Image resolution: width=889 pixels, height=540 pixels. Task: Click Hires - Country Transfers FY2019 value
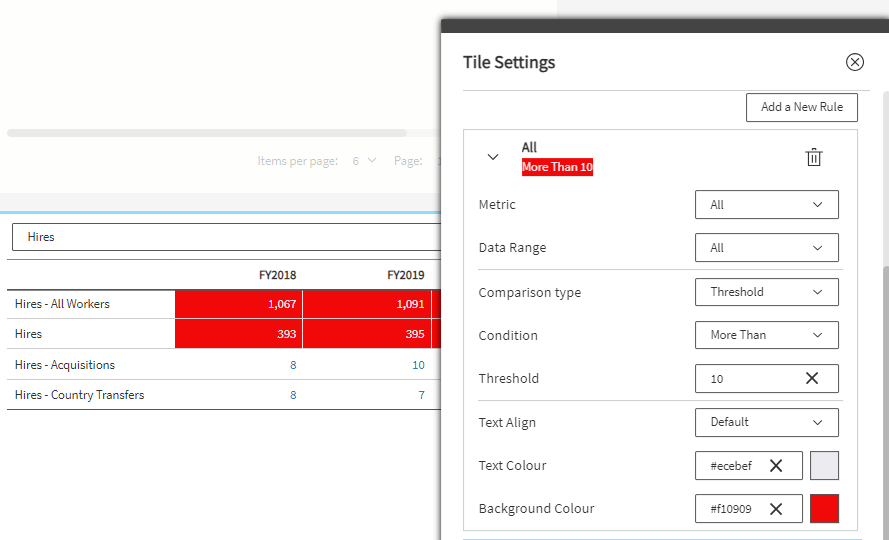tap(420, 395)
